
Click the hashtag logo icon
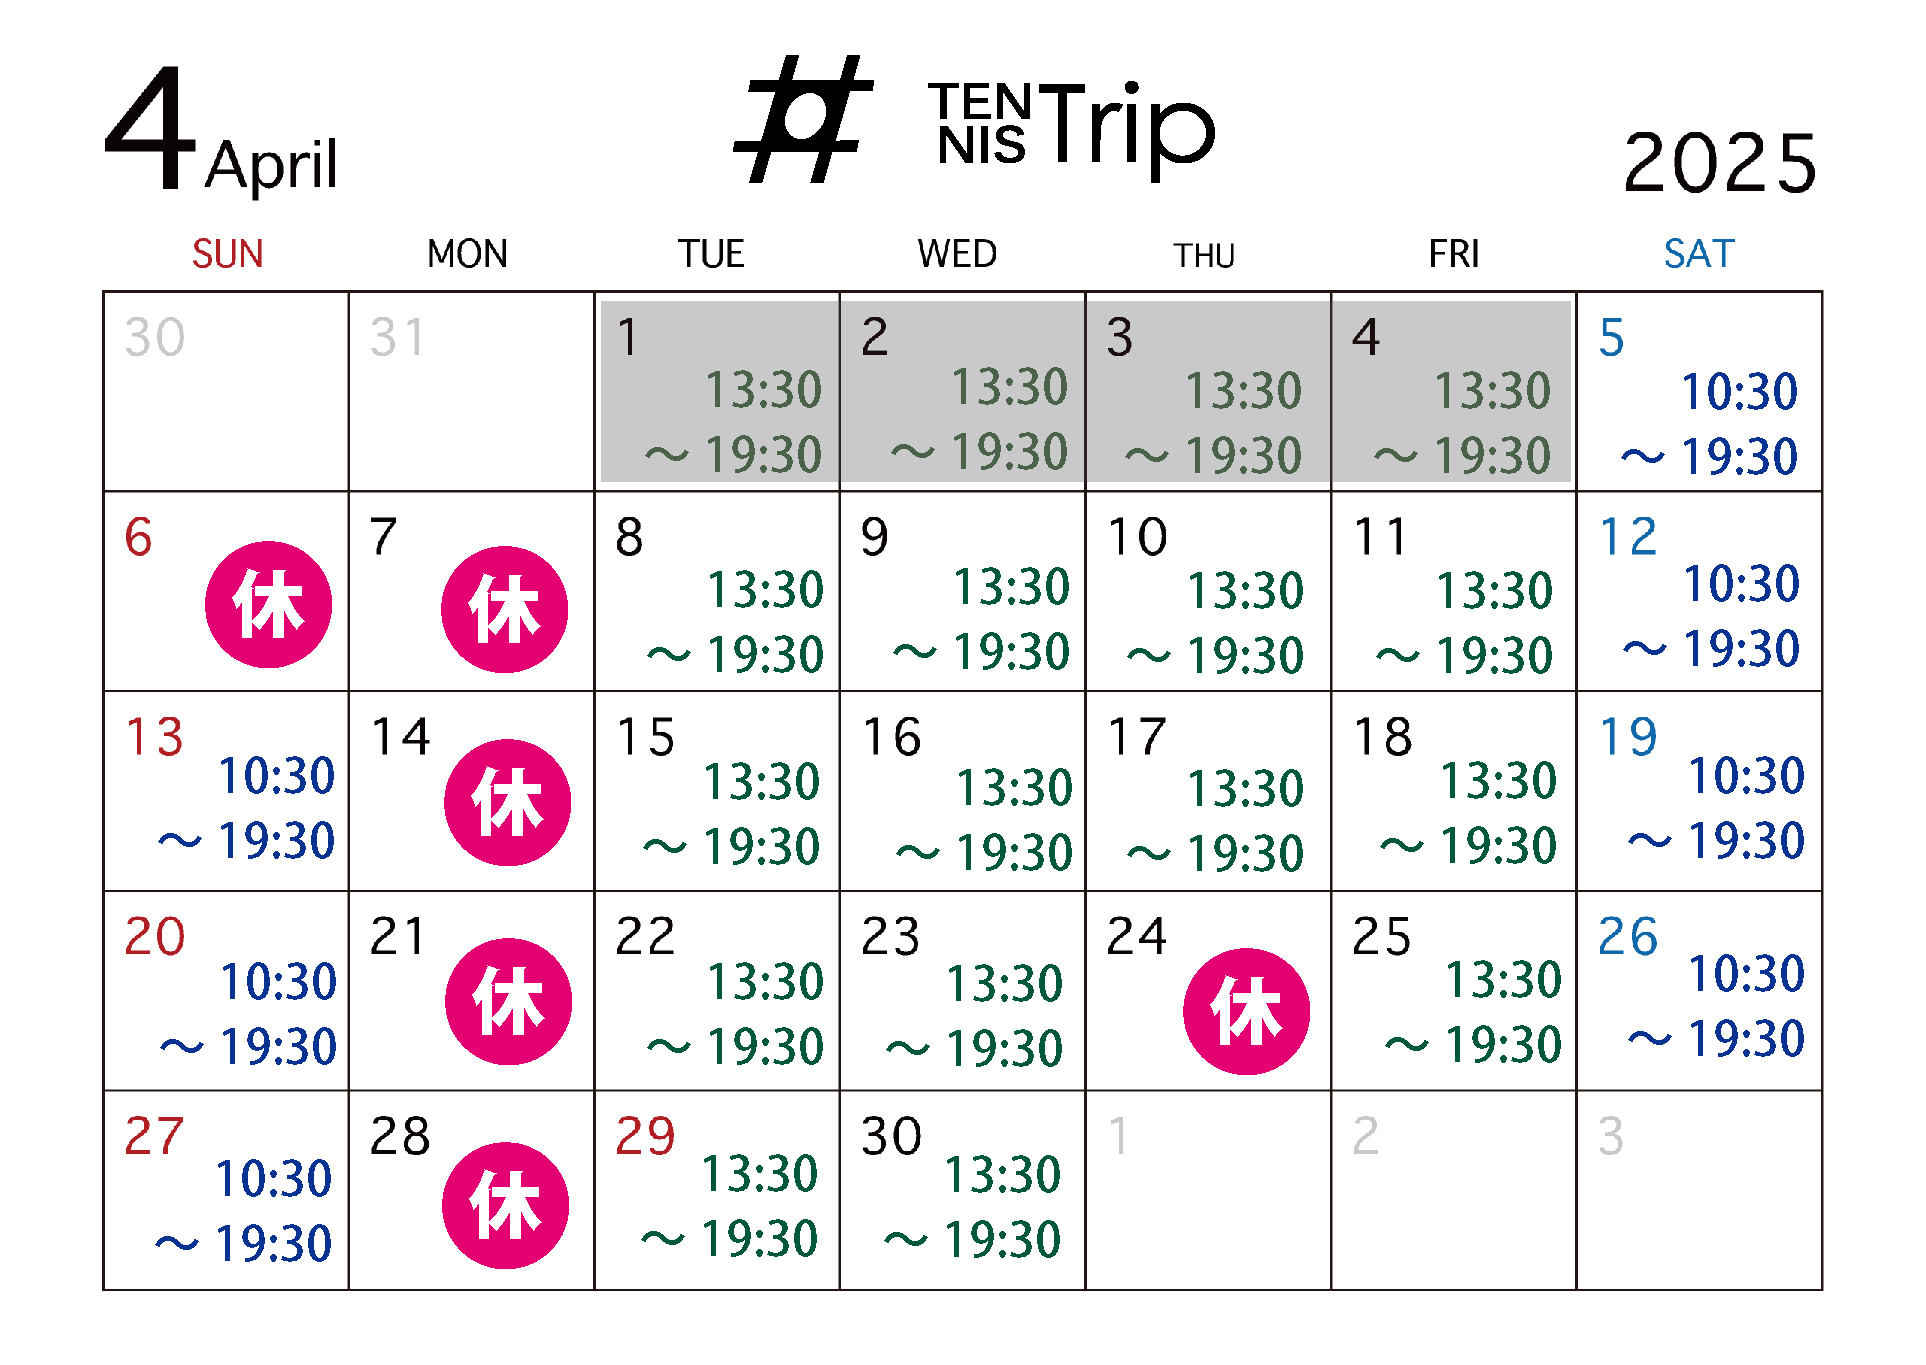pos(804,119)
